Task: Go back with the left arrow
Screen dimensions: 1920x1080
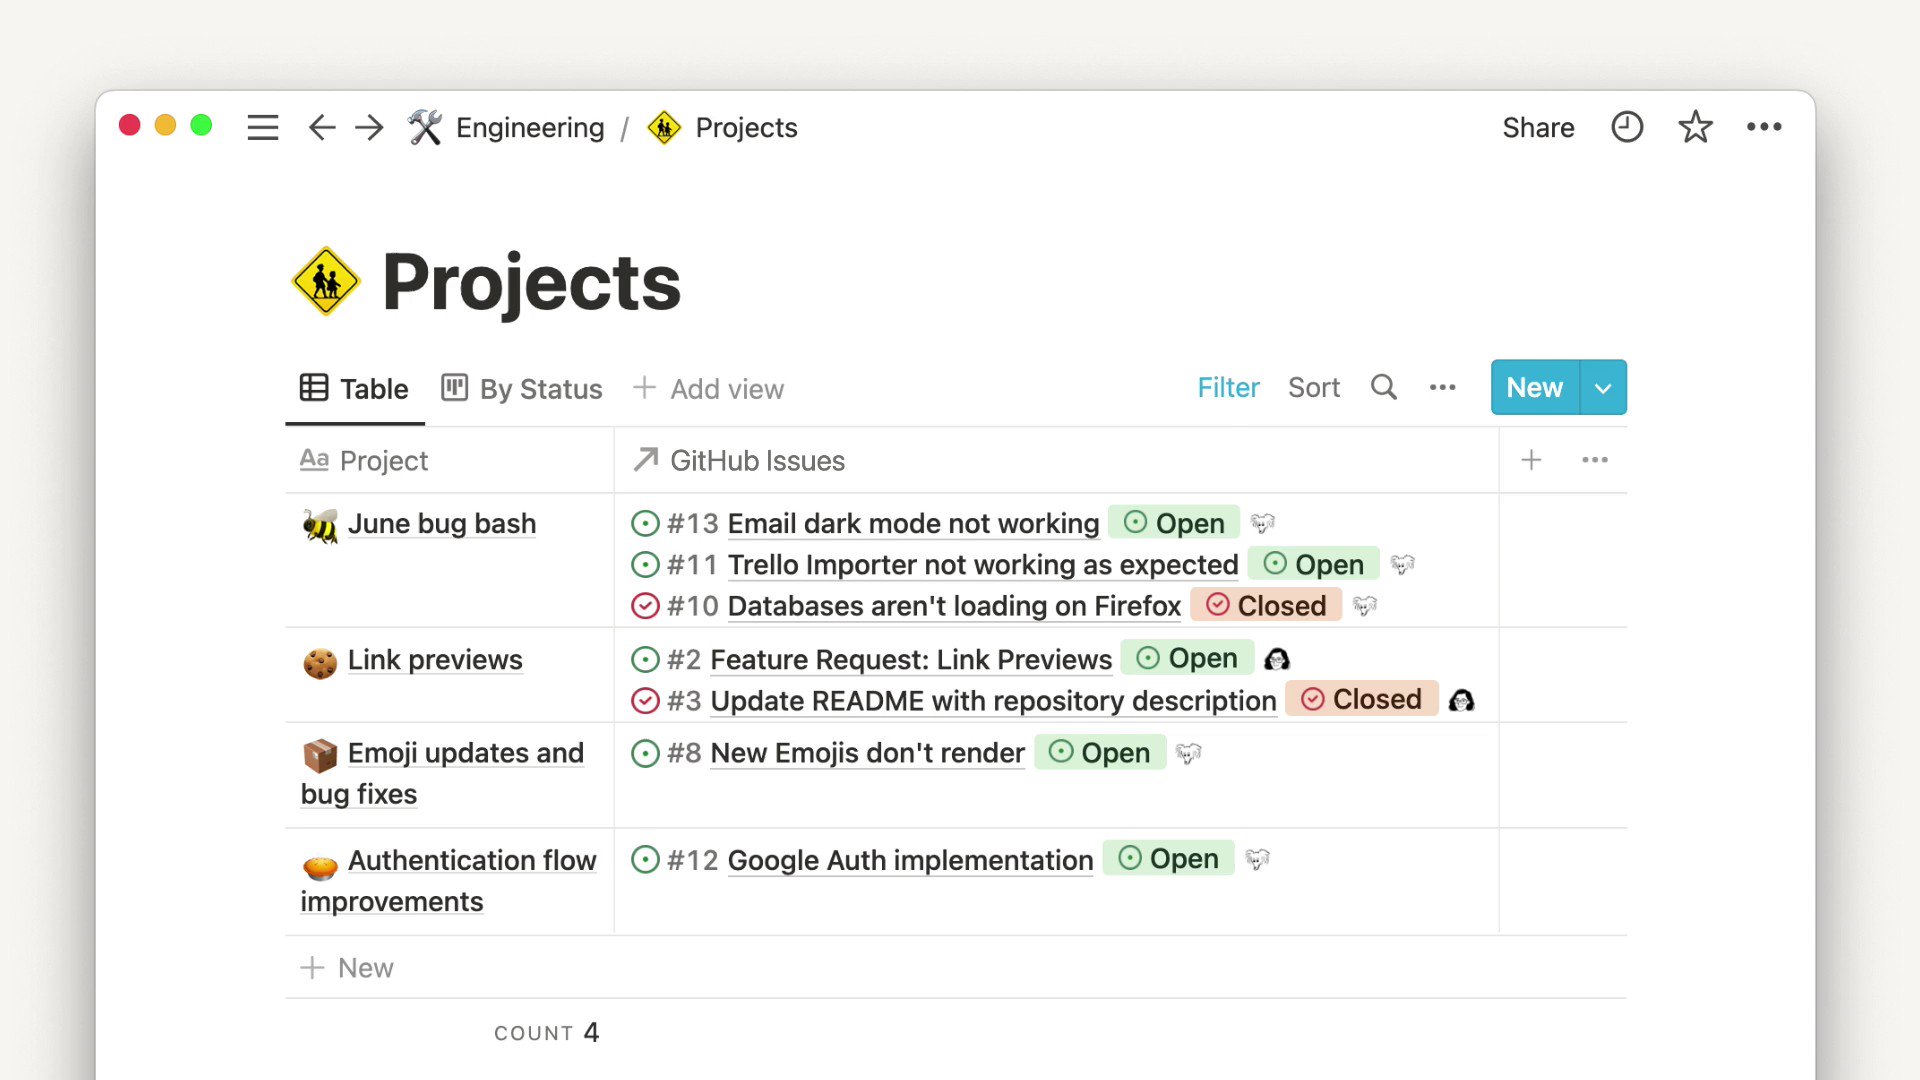Action: coord(321,128)
